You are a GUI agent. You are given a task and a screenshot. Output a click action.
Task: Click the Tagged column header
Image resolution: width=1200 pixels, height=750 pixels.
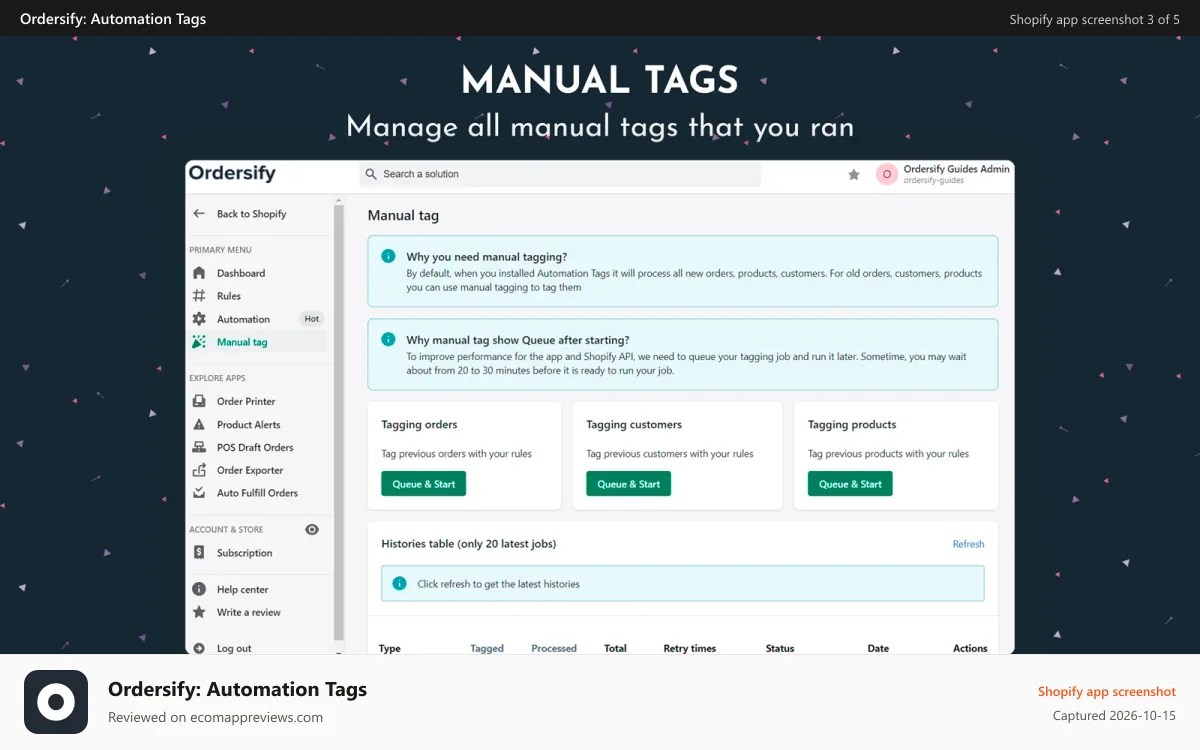pos(487,648)
